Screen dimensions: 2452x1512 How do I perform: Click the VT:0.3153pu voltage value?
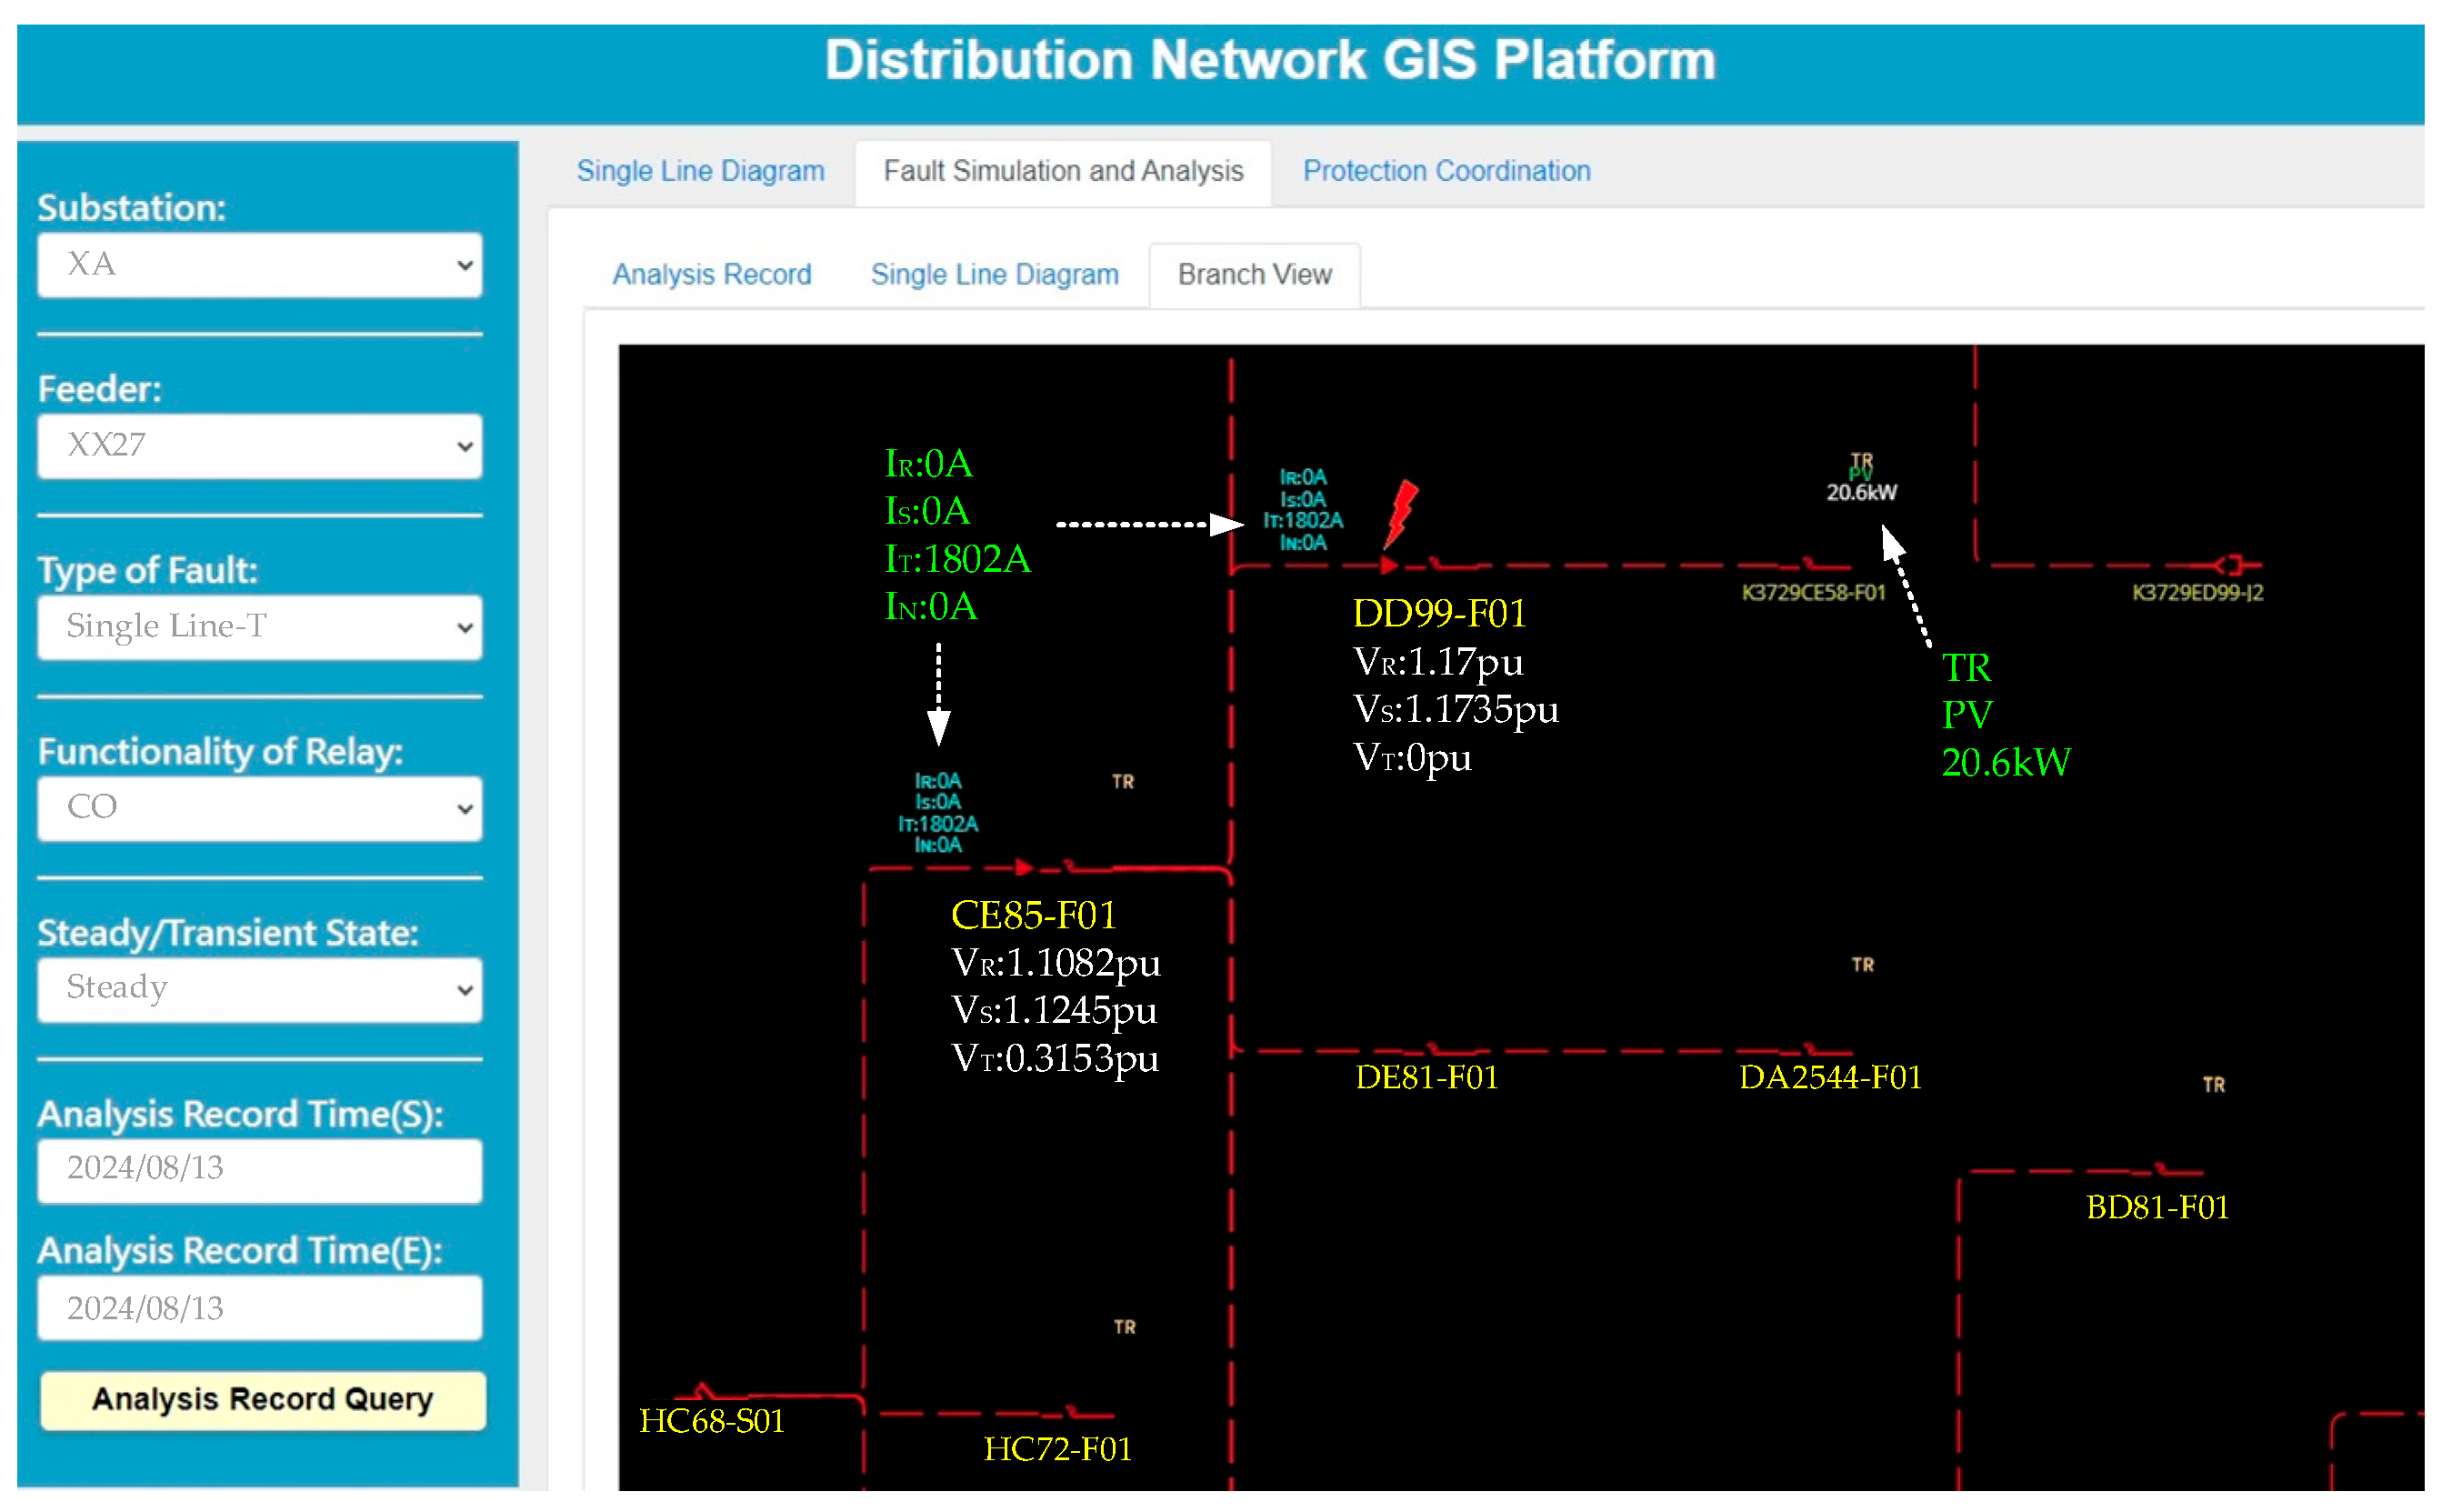click(1055, 1059)
